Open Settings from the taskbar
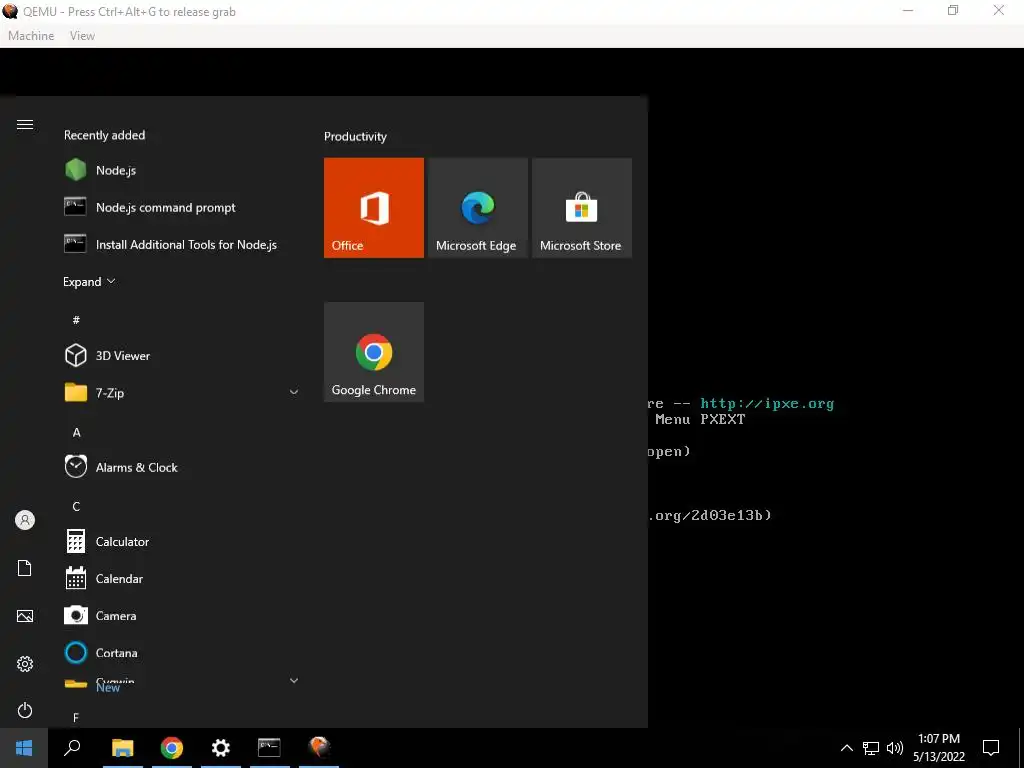 [221, 748]
